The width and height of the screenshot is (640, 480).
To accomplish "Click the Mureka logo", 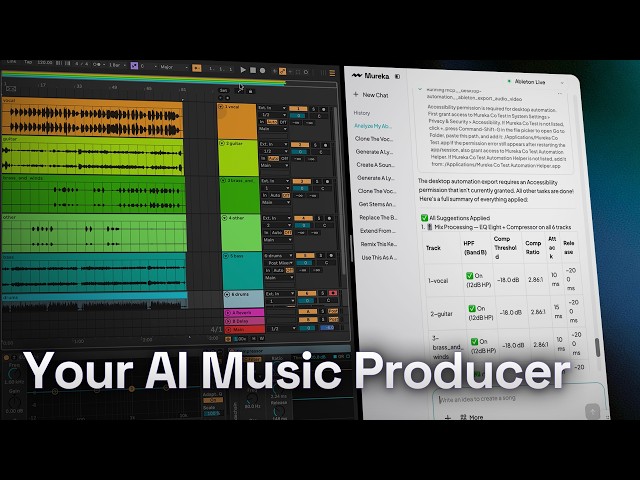I will point(370,76).
